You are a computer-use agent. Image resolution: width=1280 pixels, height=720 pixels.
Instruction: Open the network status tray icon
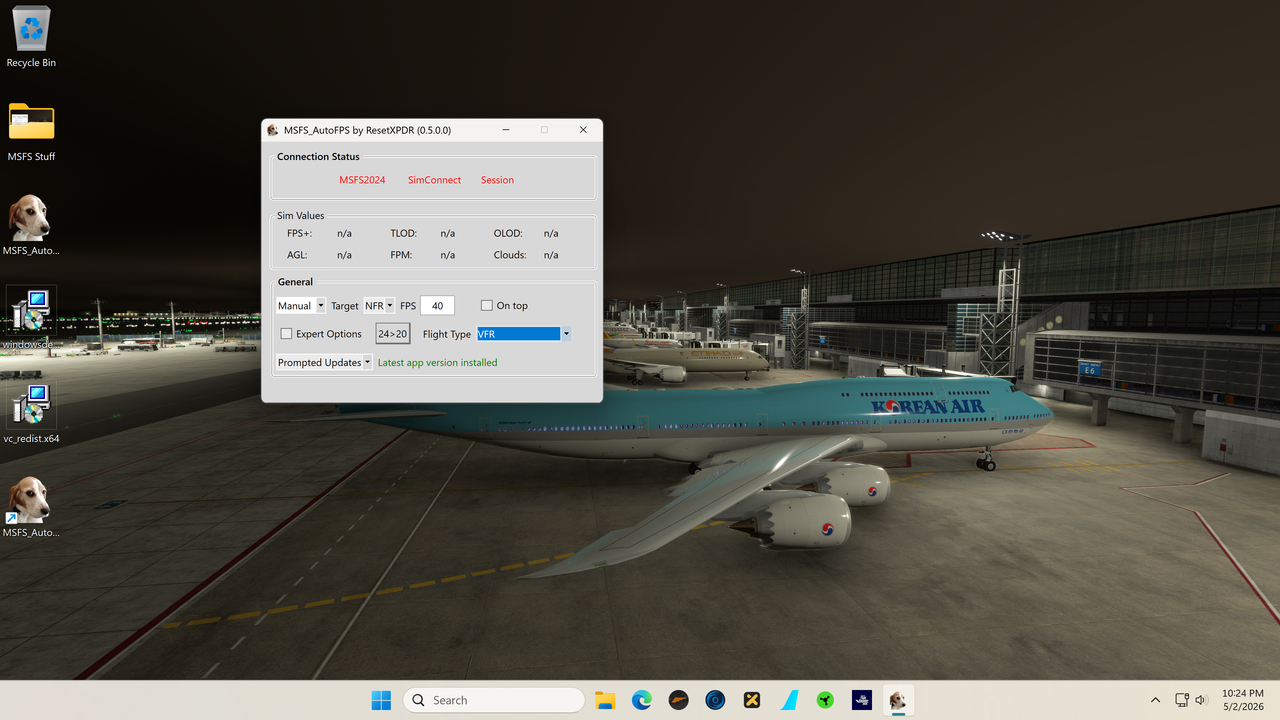click(1181, 700)
